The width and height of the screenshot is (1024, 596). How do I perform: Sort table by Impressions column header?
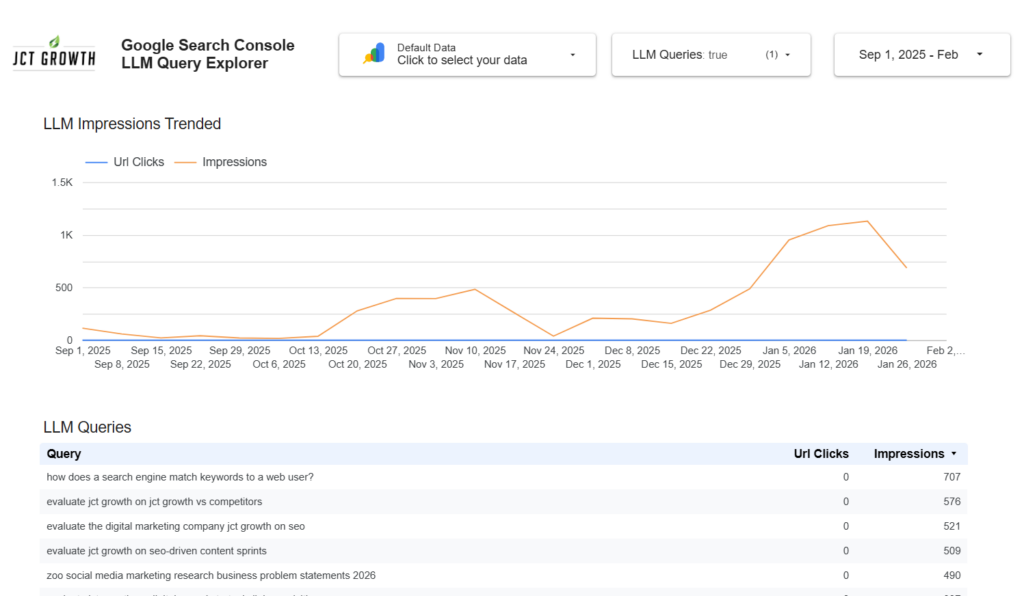click(908, 454)
